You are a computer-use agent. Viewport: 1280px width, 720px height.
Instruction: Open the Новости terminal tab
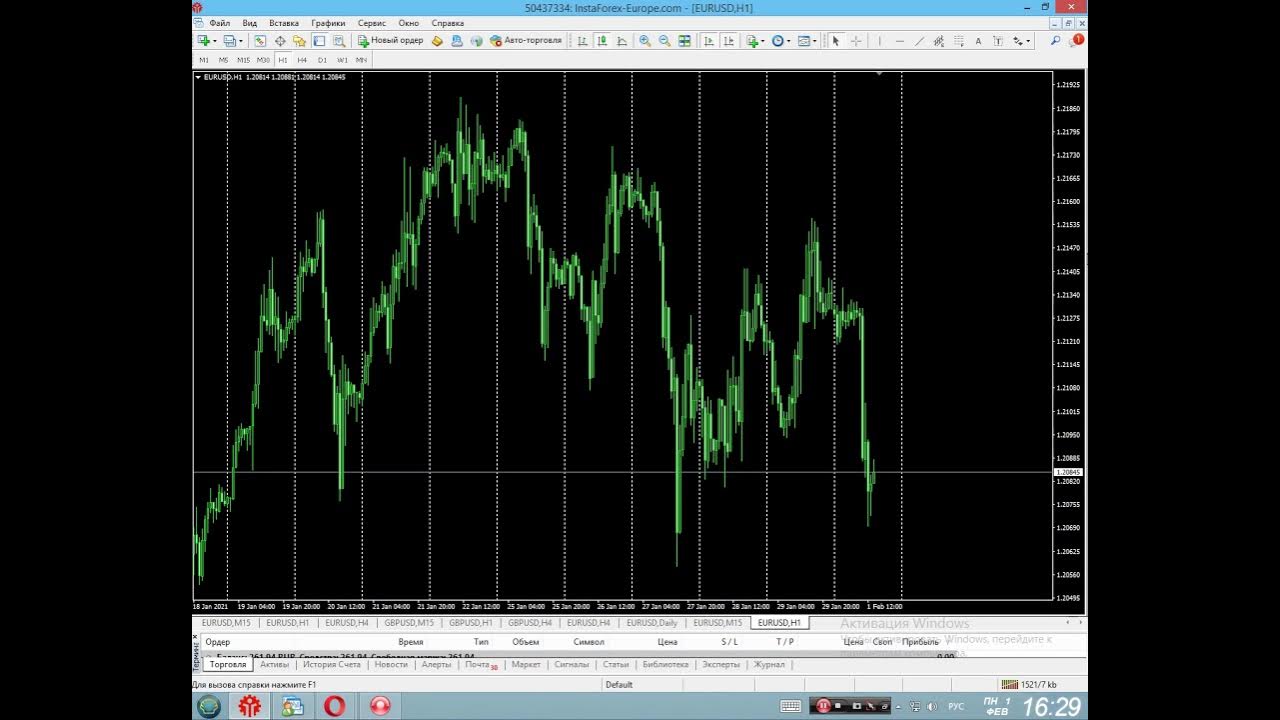click(391, 665)
